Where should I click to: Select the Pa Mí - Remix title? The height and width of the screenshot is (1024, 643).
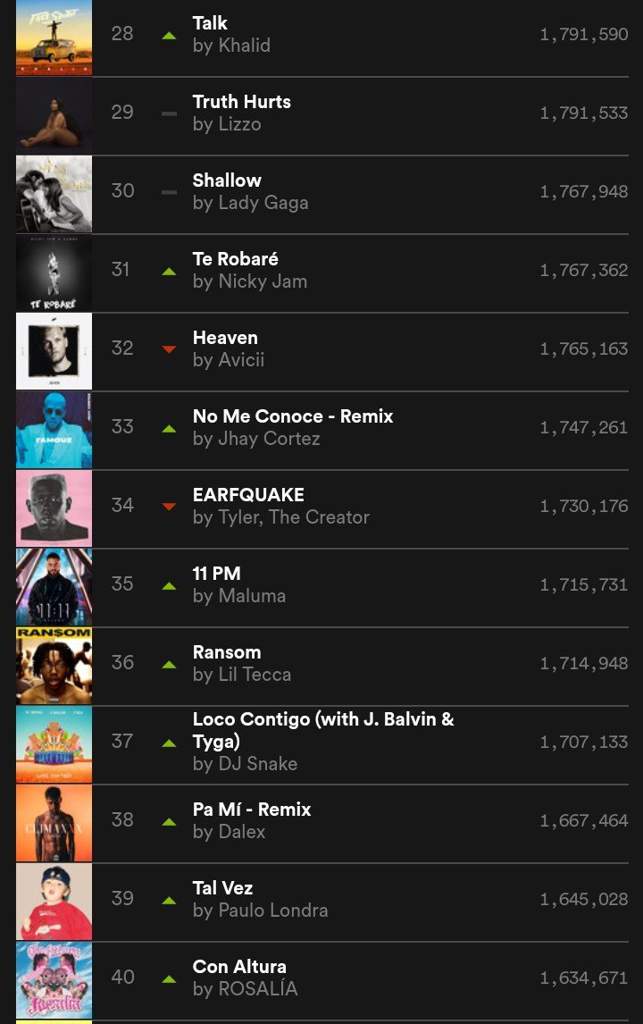(252, 809)
